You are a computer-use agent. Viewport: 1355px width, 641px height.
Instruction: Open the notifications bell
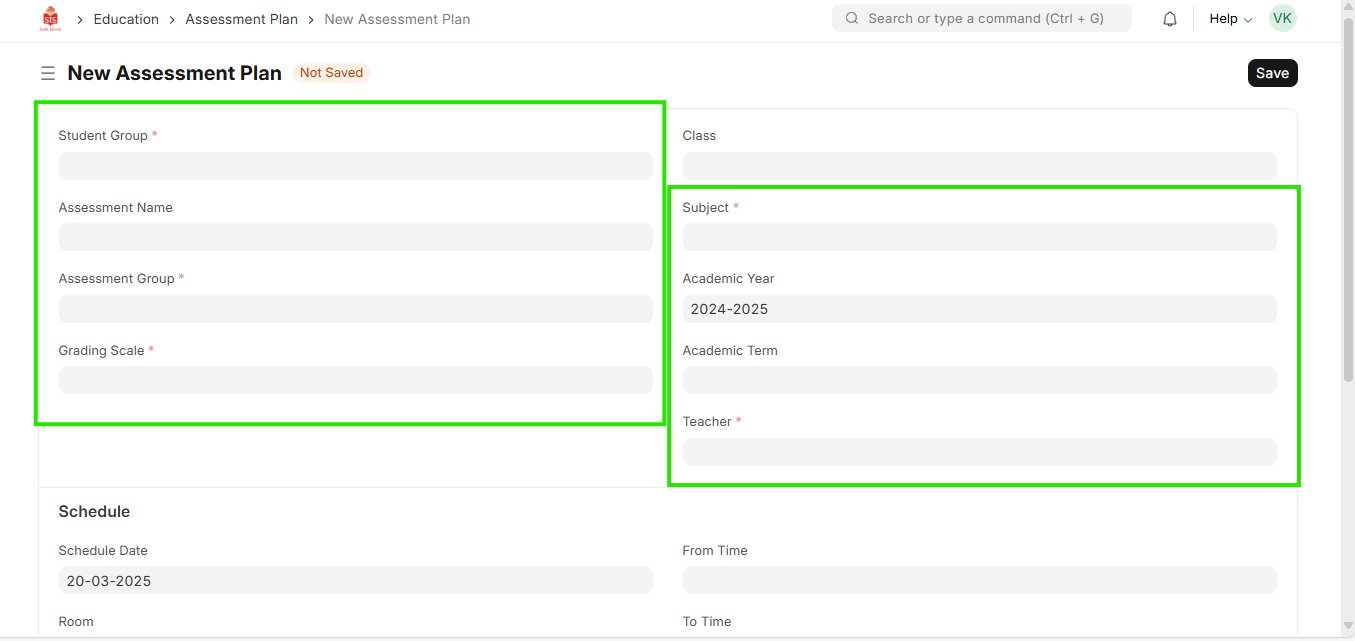1169,19
